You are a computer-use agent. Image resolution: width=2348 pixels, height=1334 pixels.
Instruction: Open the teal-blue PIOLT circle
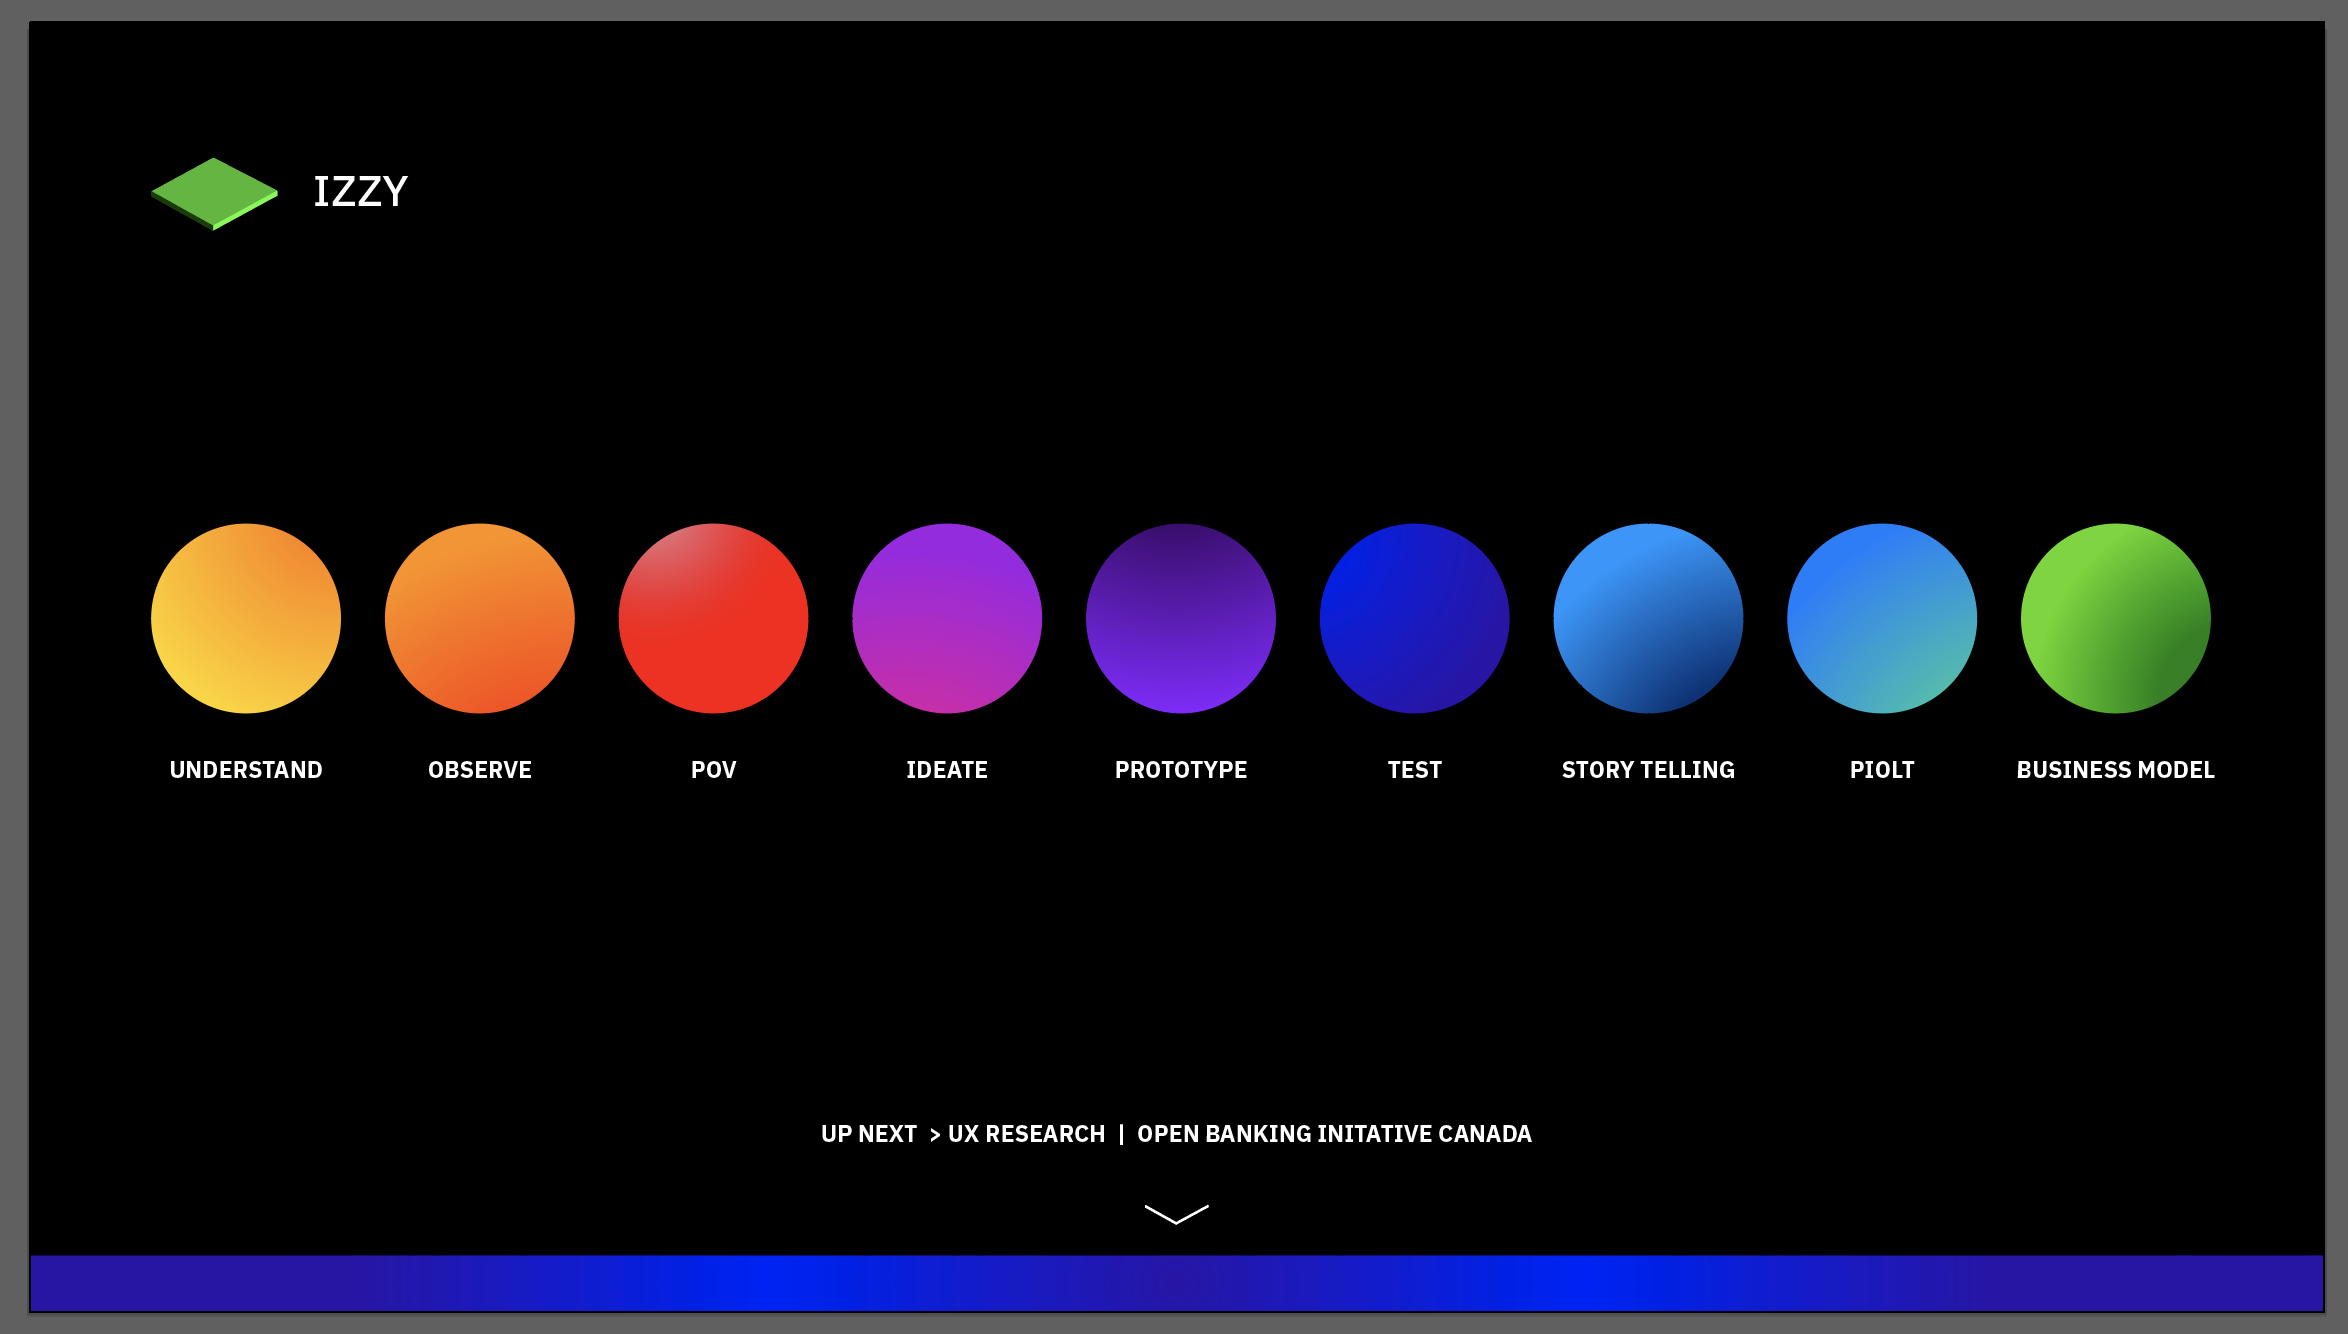[x=1882, y=618]
